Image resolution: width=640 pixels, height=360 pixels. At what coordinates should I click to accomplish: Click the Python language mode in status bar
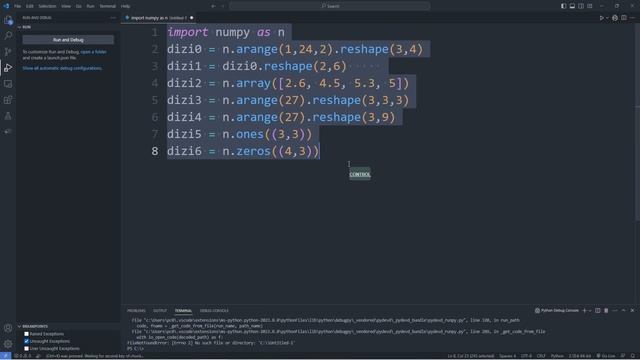(557, 356)
